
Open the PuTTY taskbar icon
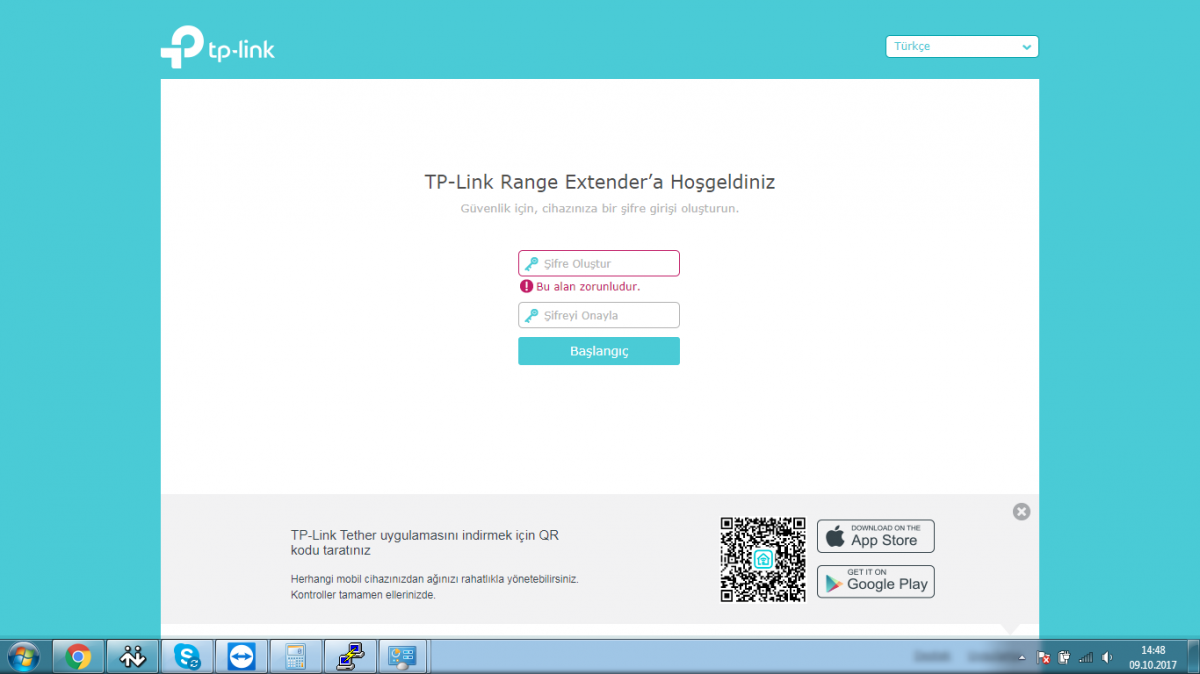pyautogui.click(x=350, y=657)
